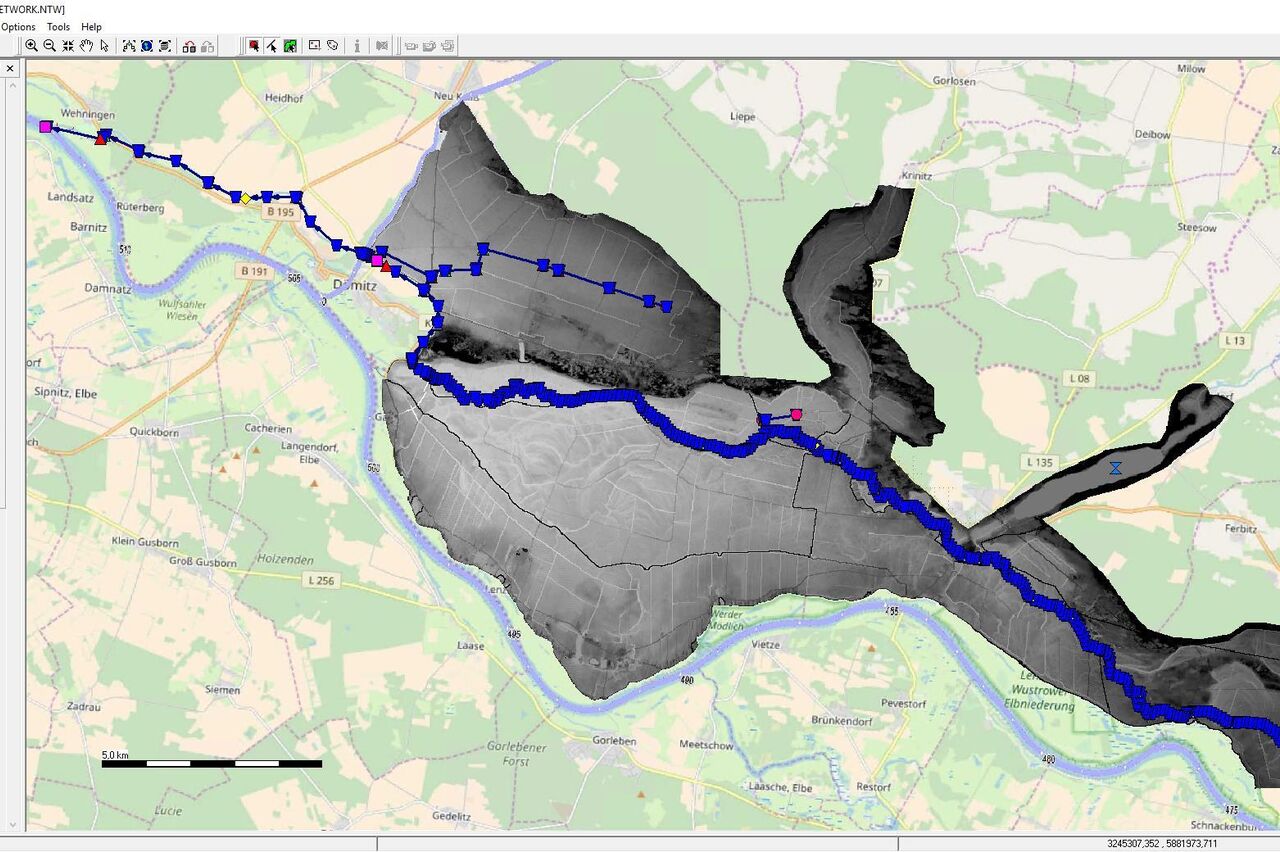Screen dimensions: 1280x852
Task: Click the red padlock icon
Action: [x=189, y=46]
